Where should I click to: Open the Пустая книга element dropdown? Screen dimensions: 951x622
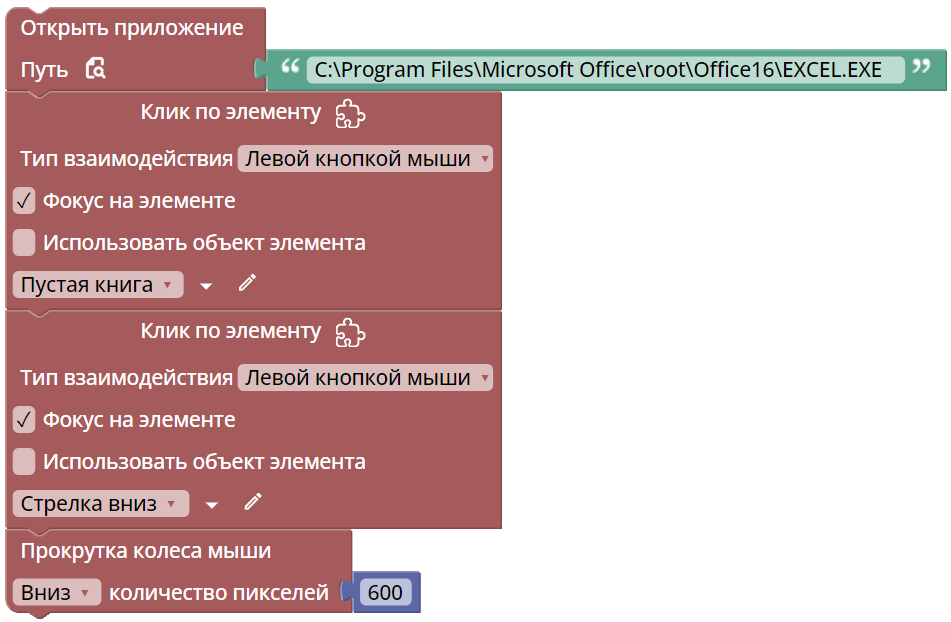coord(97,284)
